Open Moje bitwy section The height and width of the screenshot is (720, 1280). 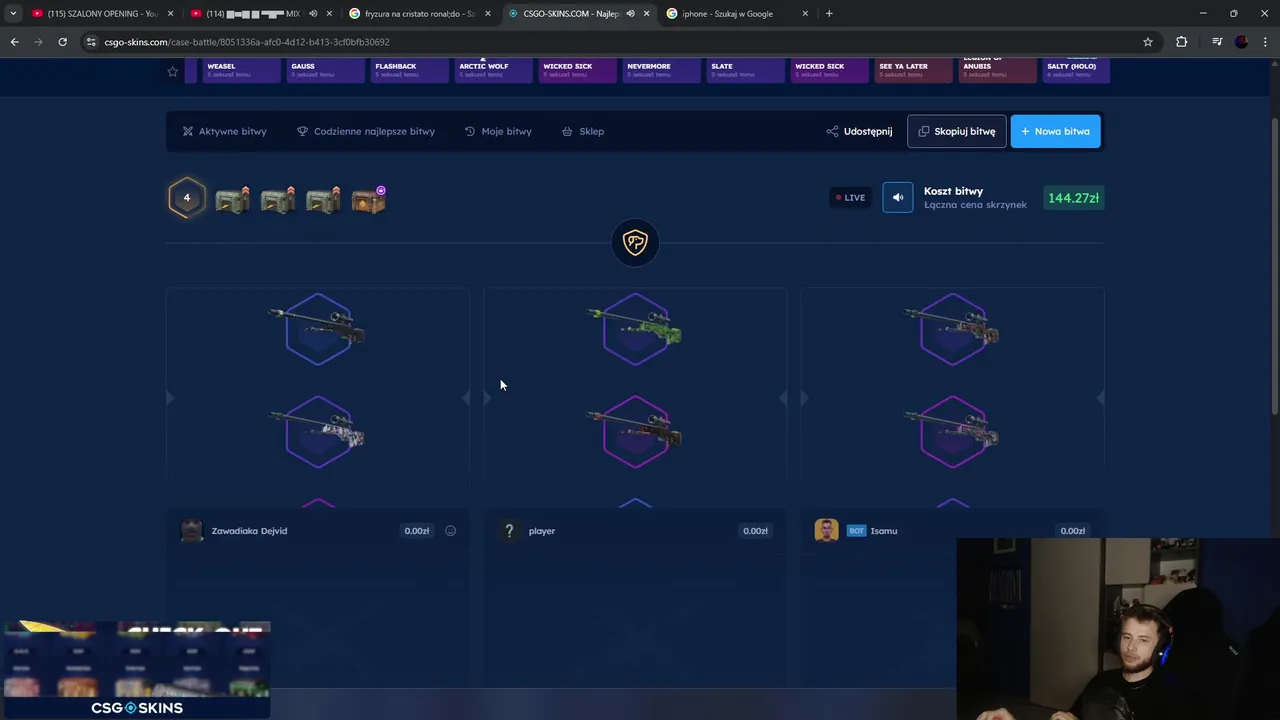click(498, 131)
